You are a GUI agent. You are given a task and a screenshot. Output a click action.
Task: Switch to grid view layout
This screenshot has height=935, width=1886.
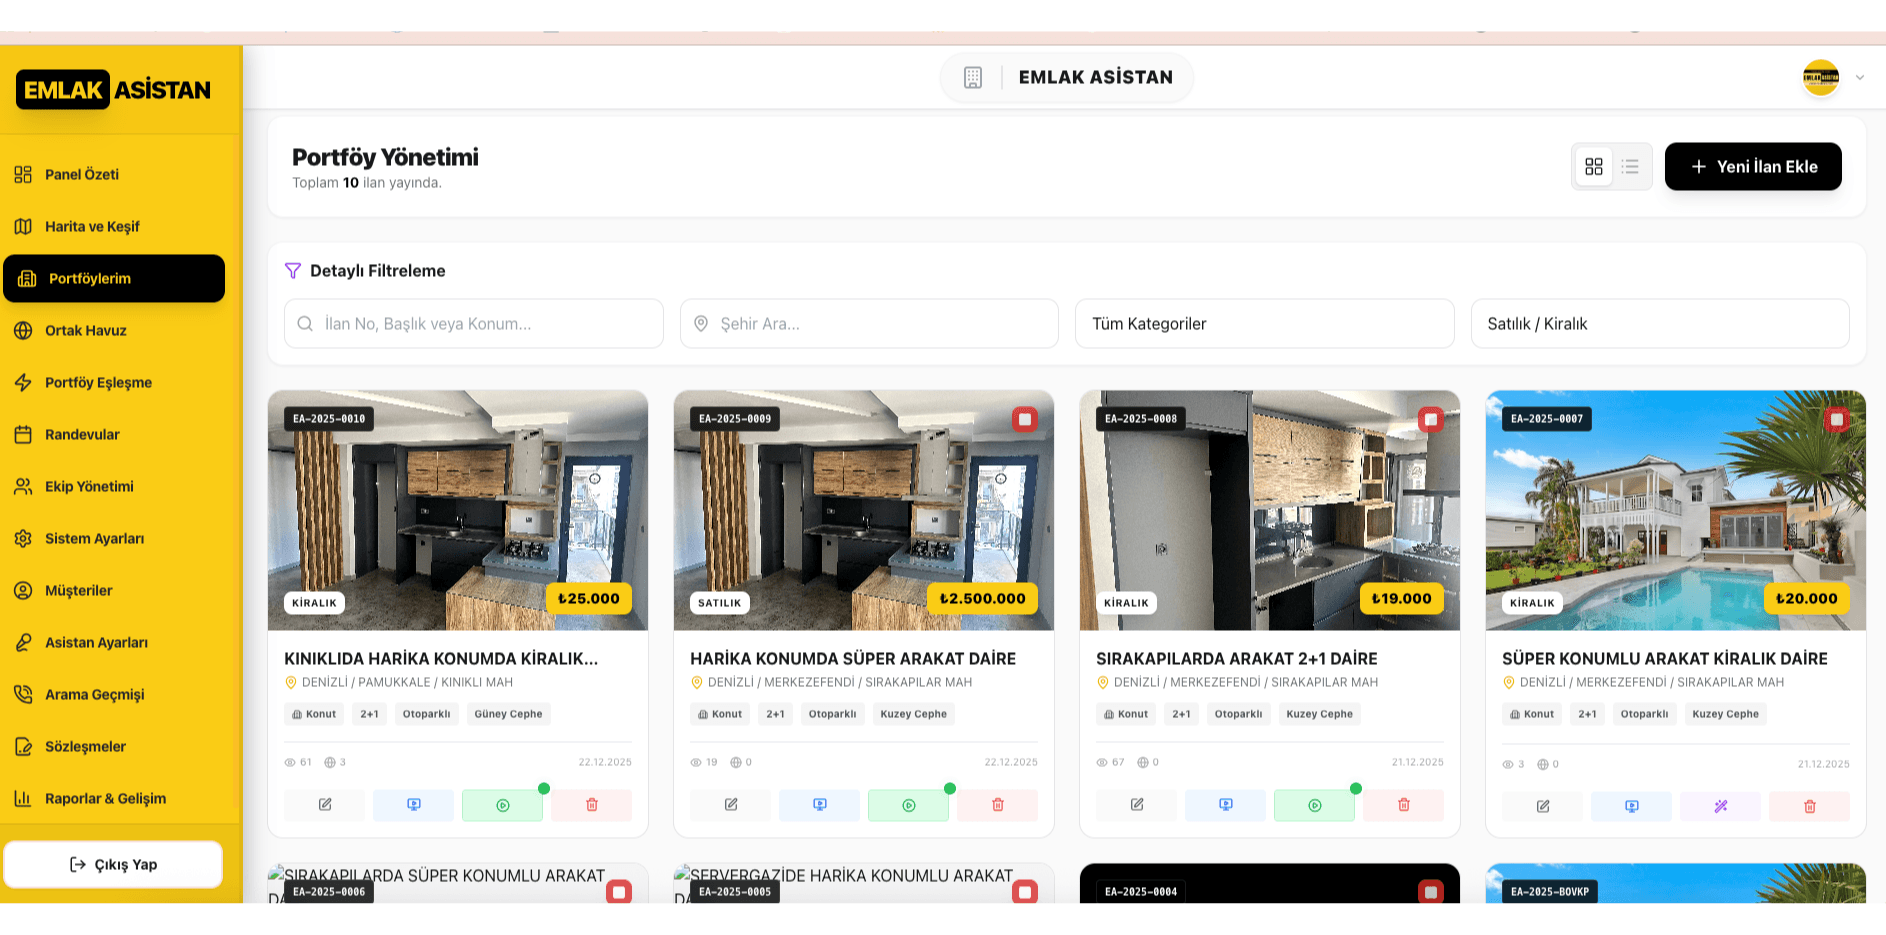pyautogui.click(x=1593, y=167)
